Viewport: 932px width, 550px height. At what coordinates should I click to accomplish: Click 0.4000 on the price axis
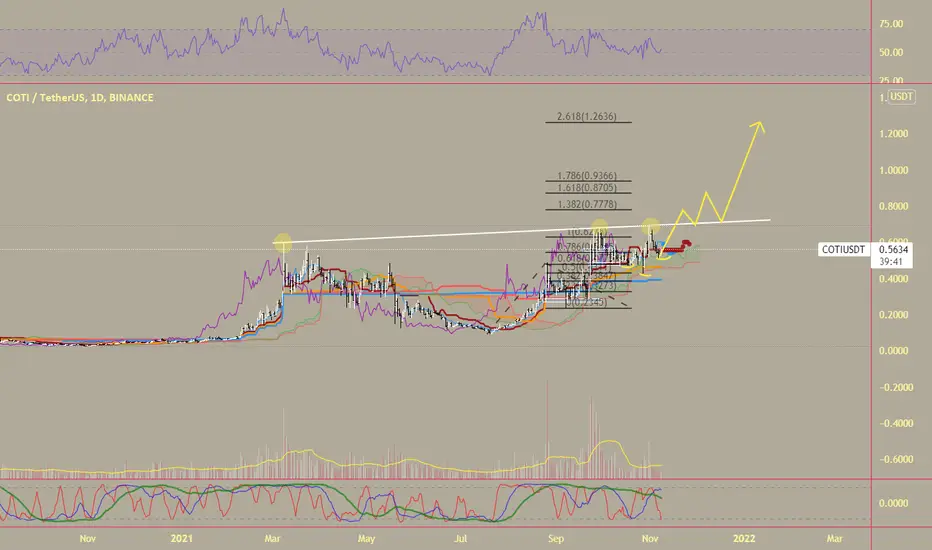point(893,279)
